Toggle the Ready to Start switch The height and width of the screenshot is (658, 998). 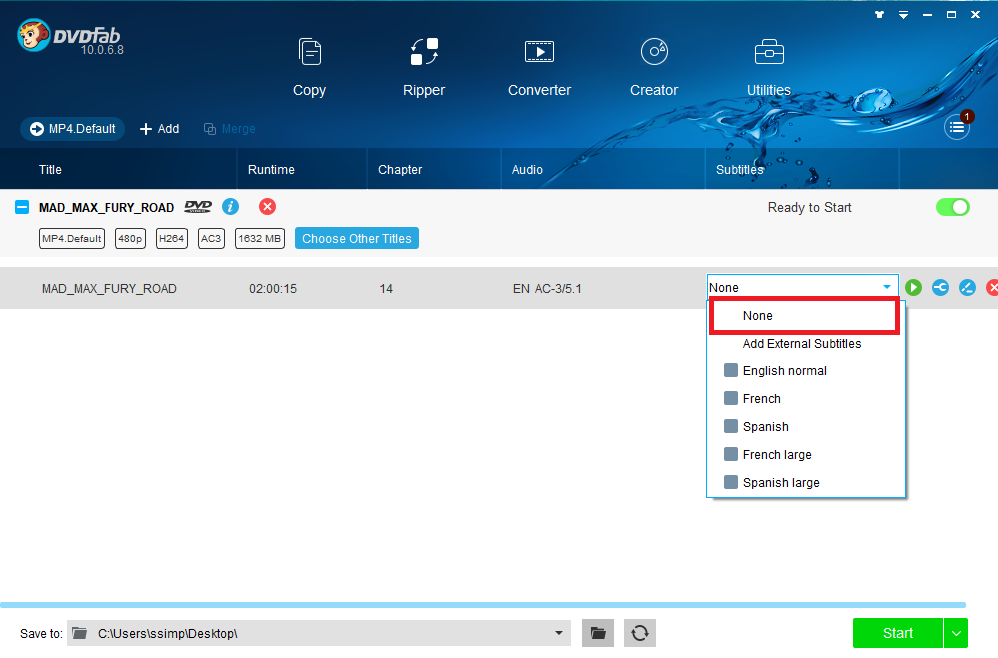pyautogui.click(x=953, y=207)
